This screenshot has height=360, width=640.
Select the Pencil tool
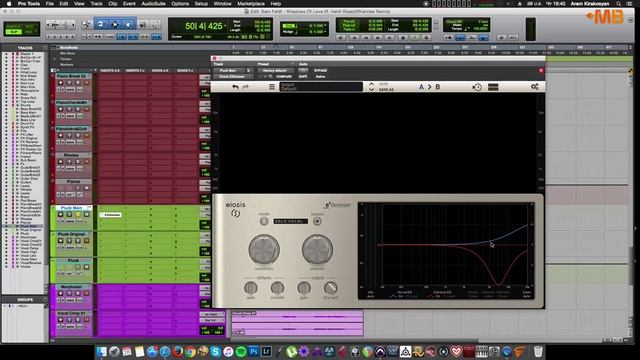click(x=156, y=25)
